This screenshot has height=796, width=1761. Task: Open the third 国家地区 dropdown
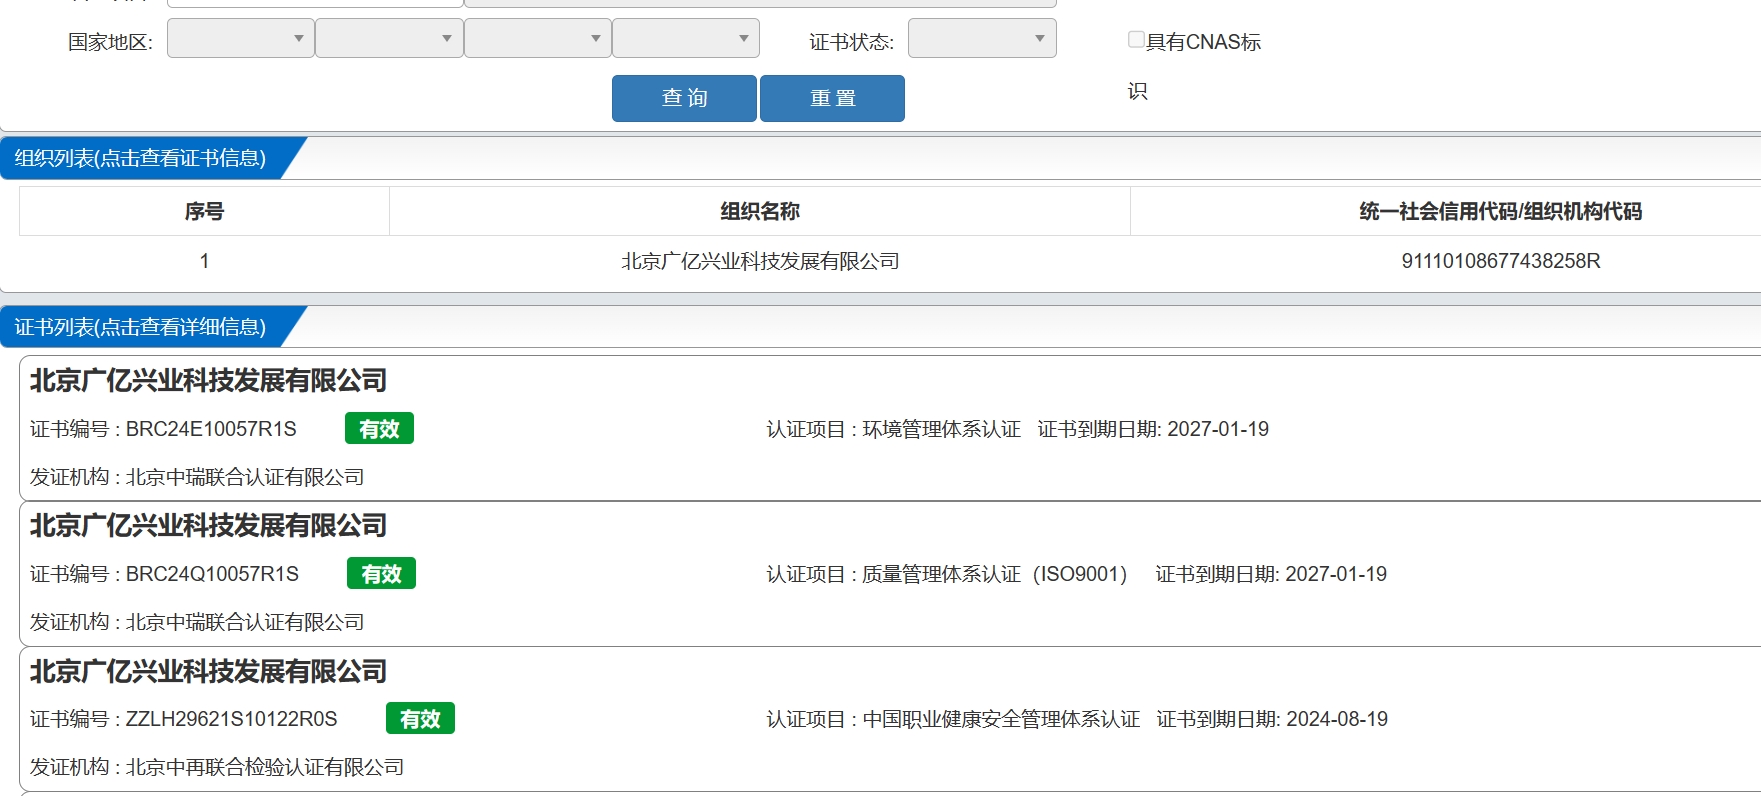538,39
